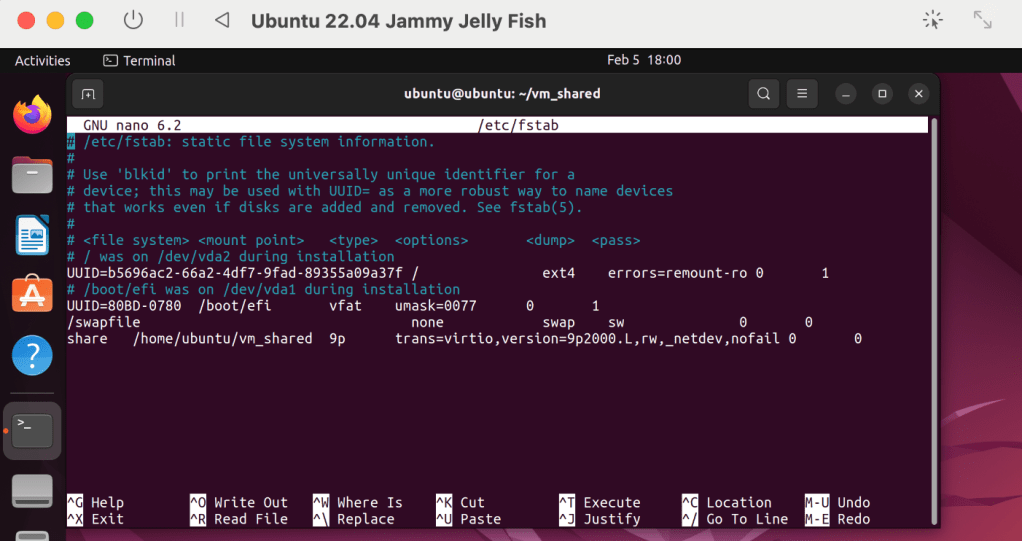Toggle VM window resize mode
Screen dimensions: 1022x541
click(x=982, y=20)
